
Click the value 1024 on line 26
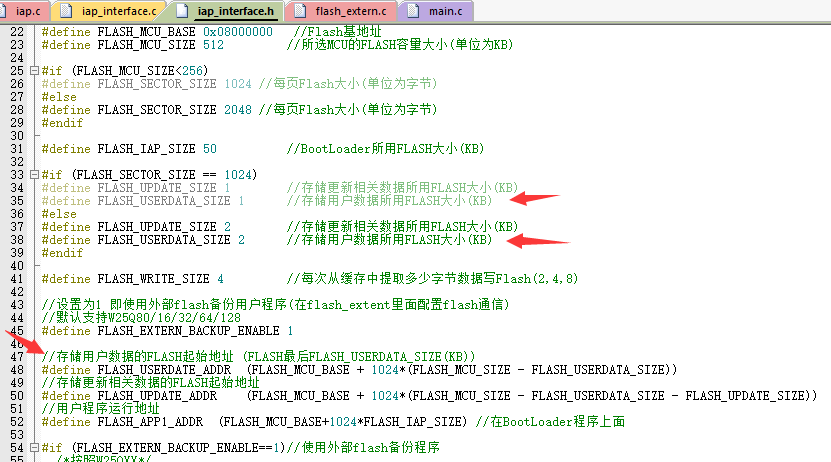[x=238, y=84]
